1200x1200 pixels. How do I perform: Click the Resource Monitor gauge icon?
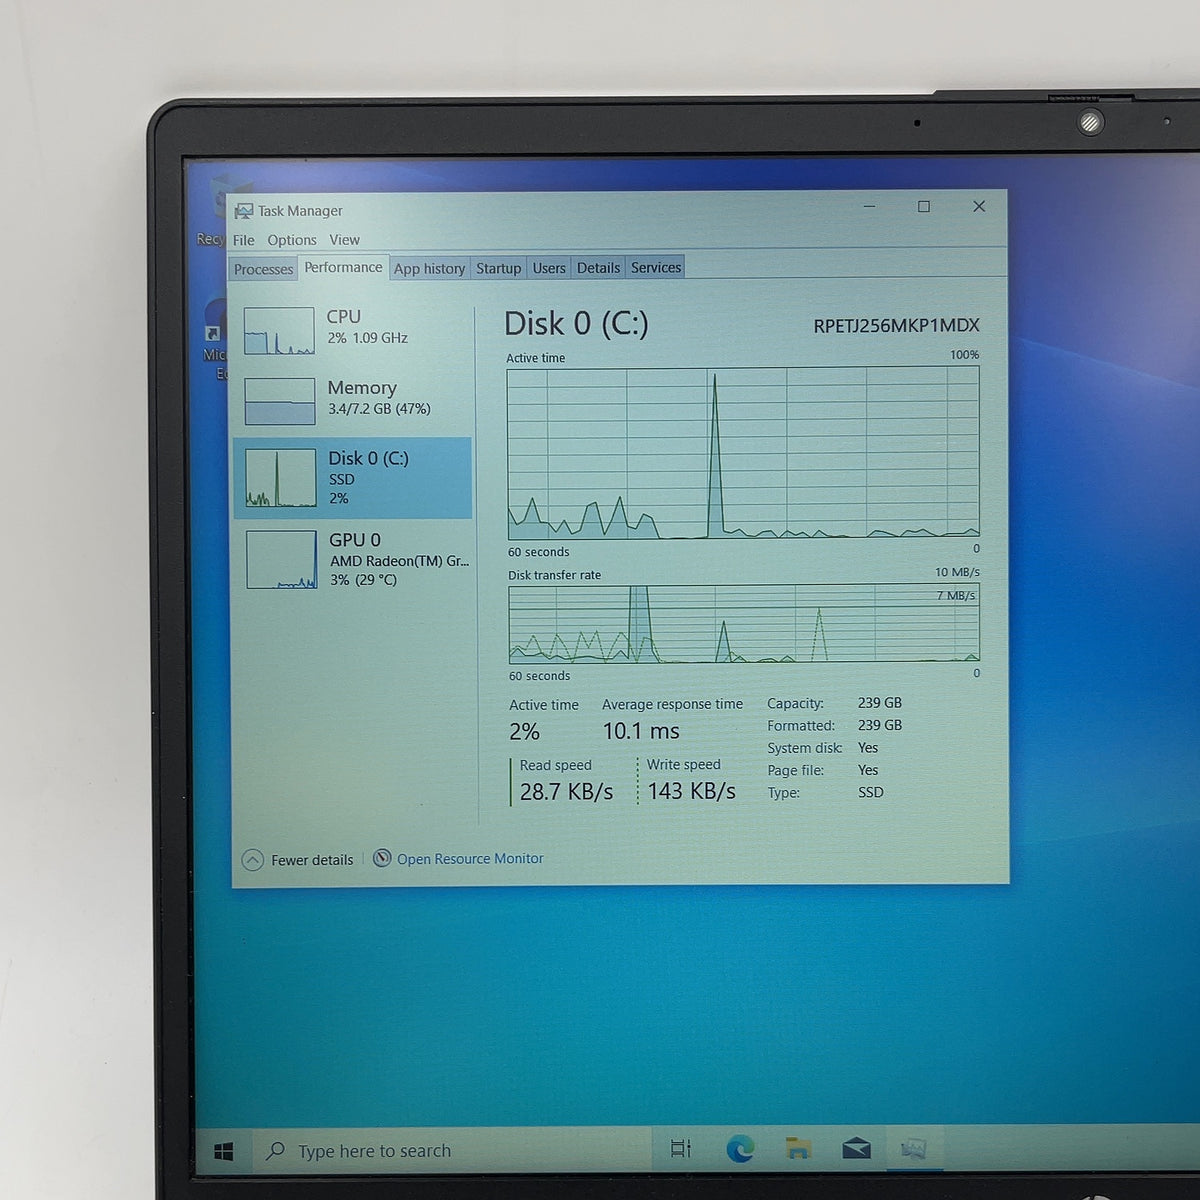click(382, 858)
